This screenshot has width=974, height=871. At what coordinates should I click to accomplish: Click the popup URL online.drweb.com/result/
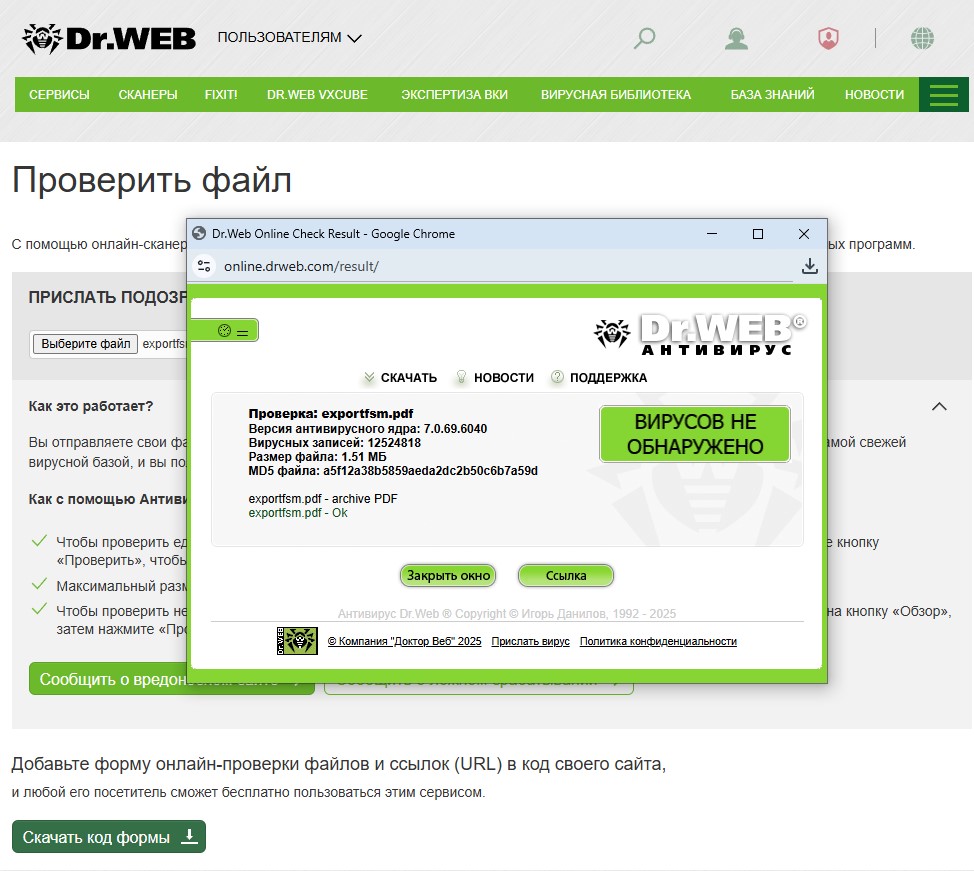click(301, 267)
